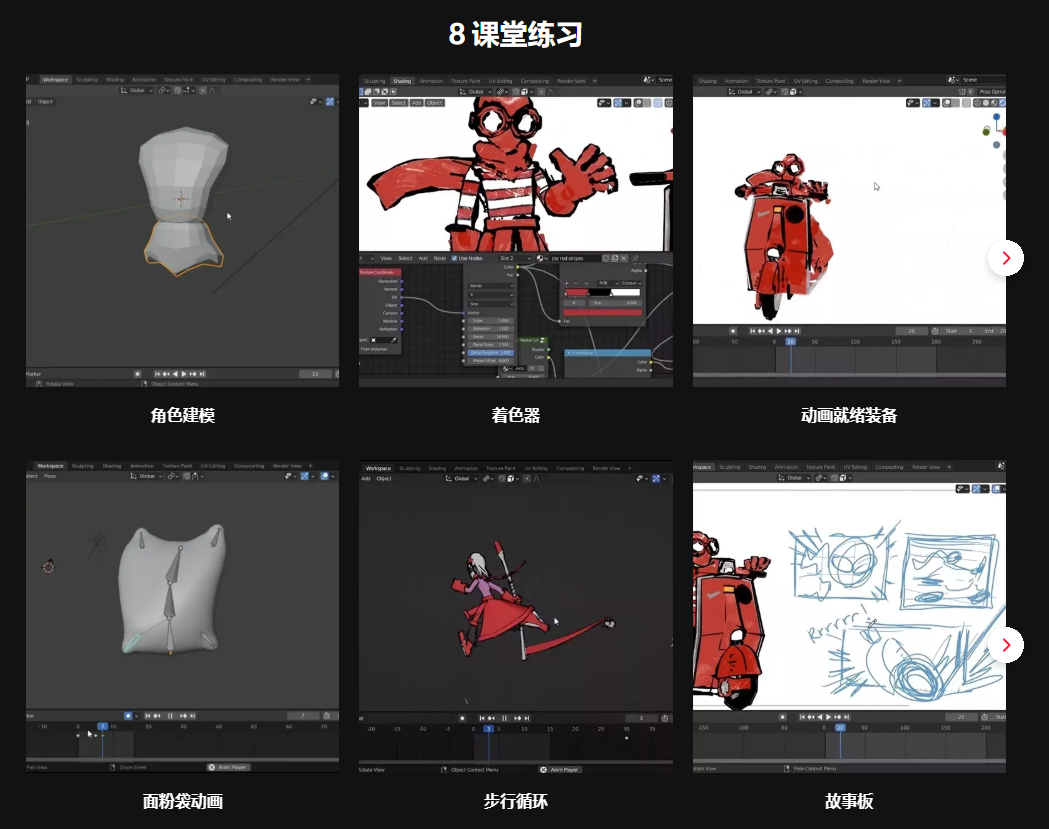This screenshot has height=829, width=1049.
Task: Open the 面粉袋动画 thumbnail image
Action: [x=182, y=616]
